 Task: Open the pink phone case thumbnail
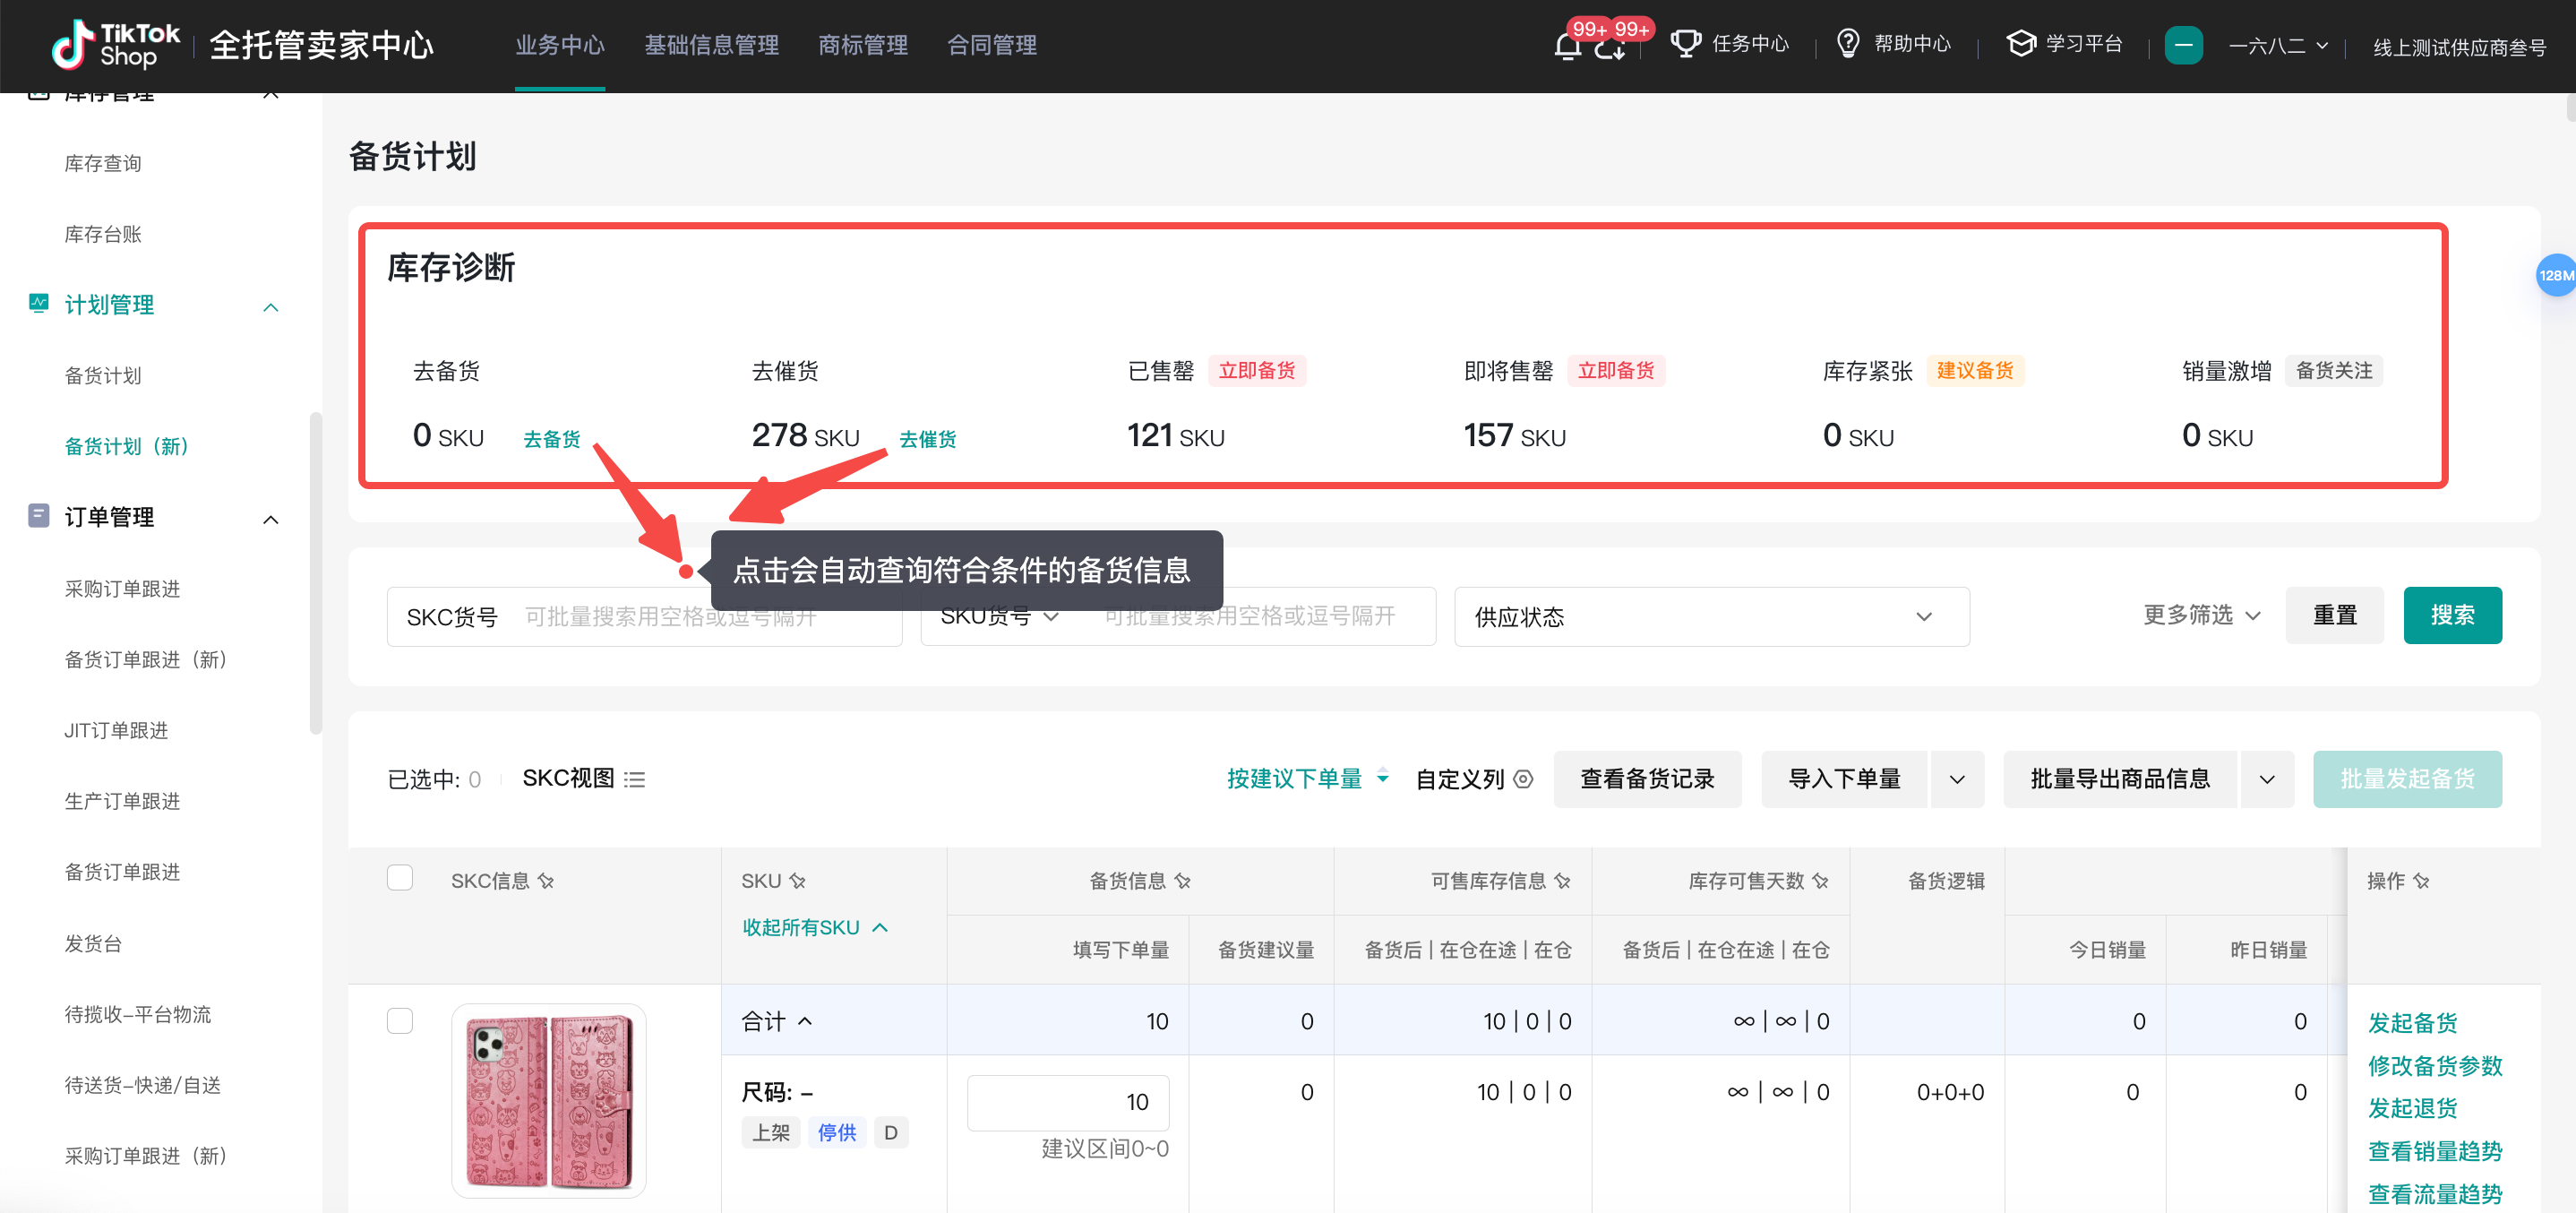click(548, 1100)
